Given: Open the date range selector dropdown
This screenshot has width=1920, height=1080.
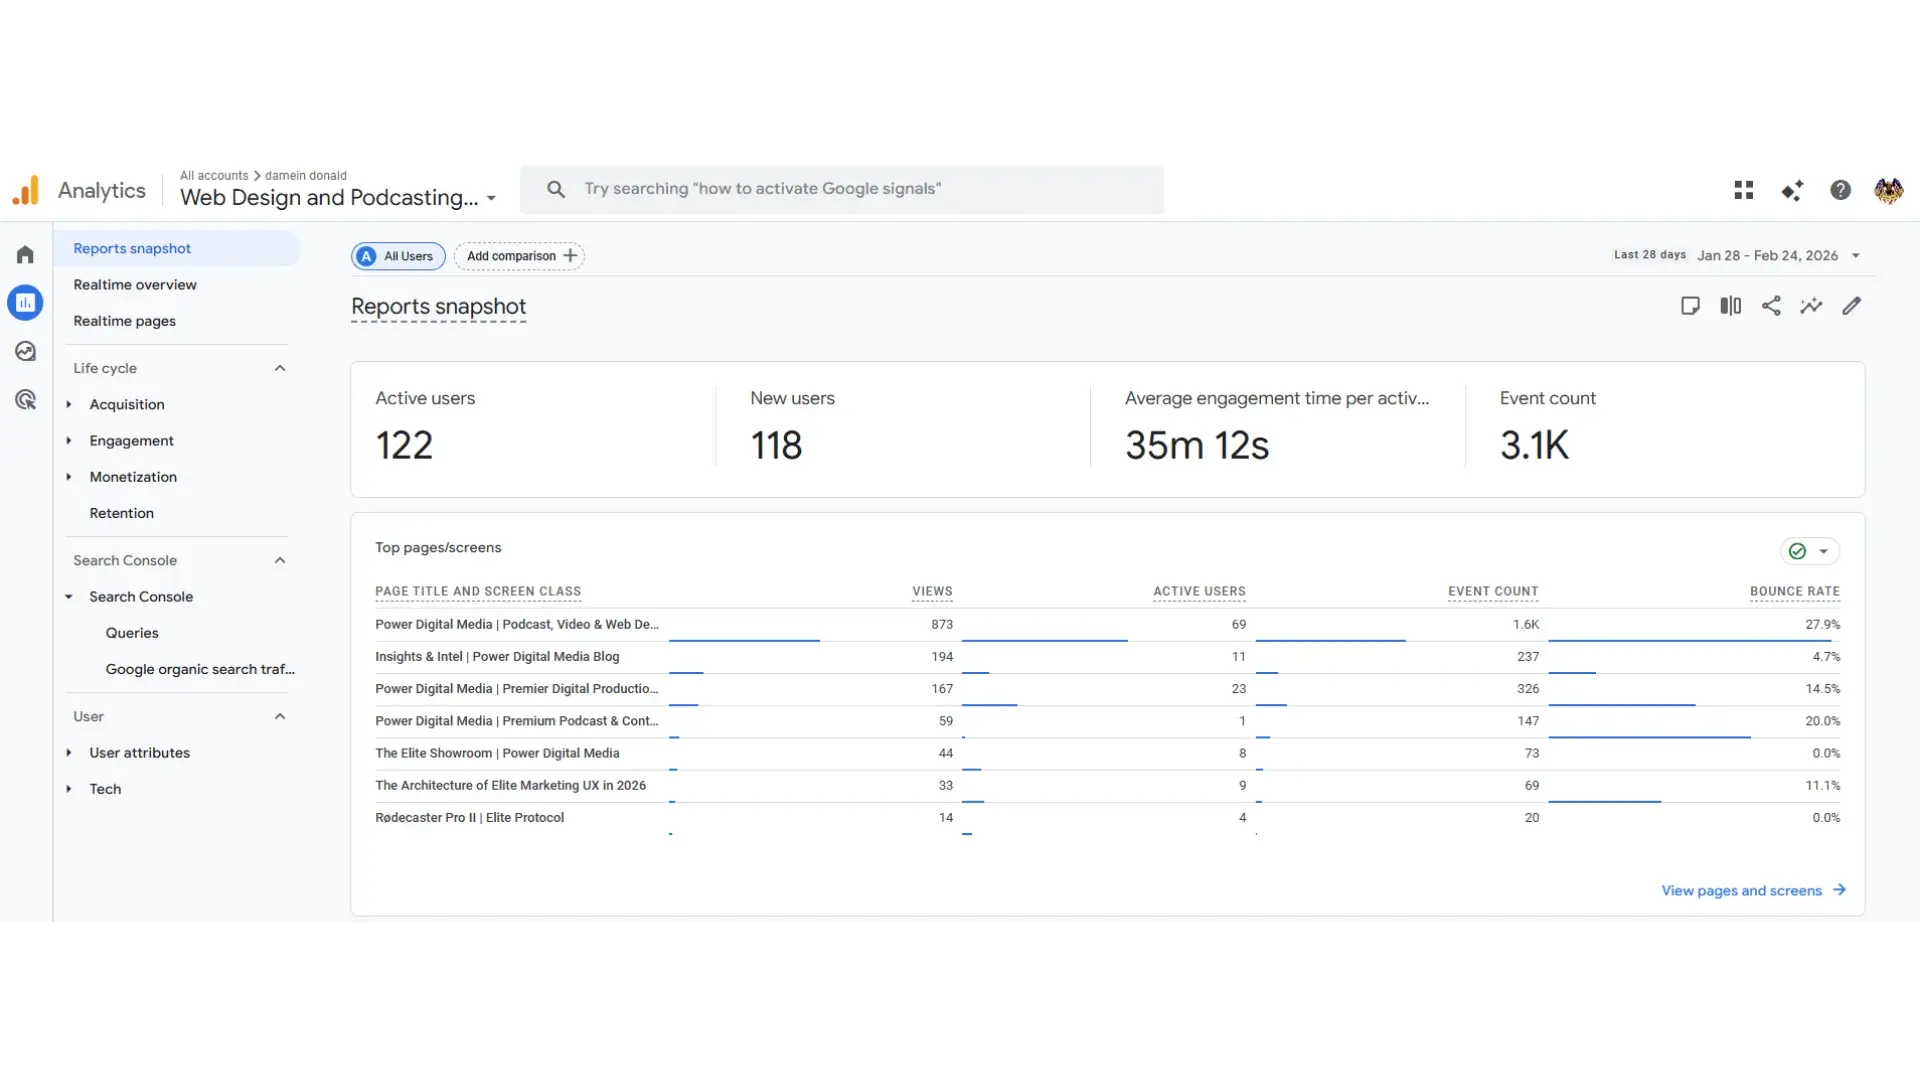Looking at the screenshot, I should [1856, 255].
